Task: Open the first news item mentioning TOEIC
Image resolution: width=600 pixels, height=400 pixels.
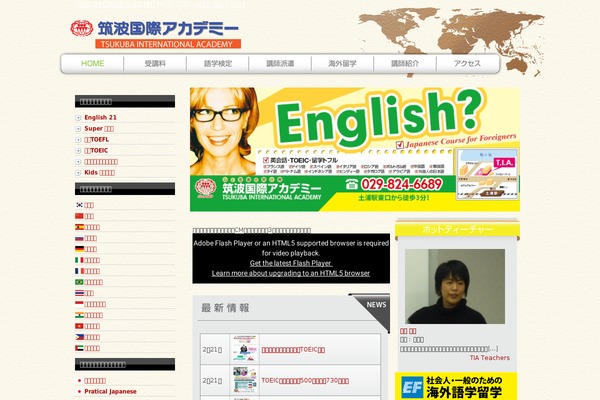Action: tap(293, 350)
